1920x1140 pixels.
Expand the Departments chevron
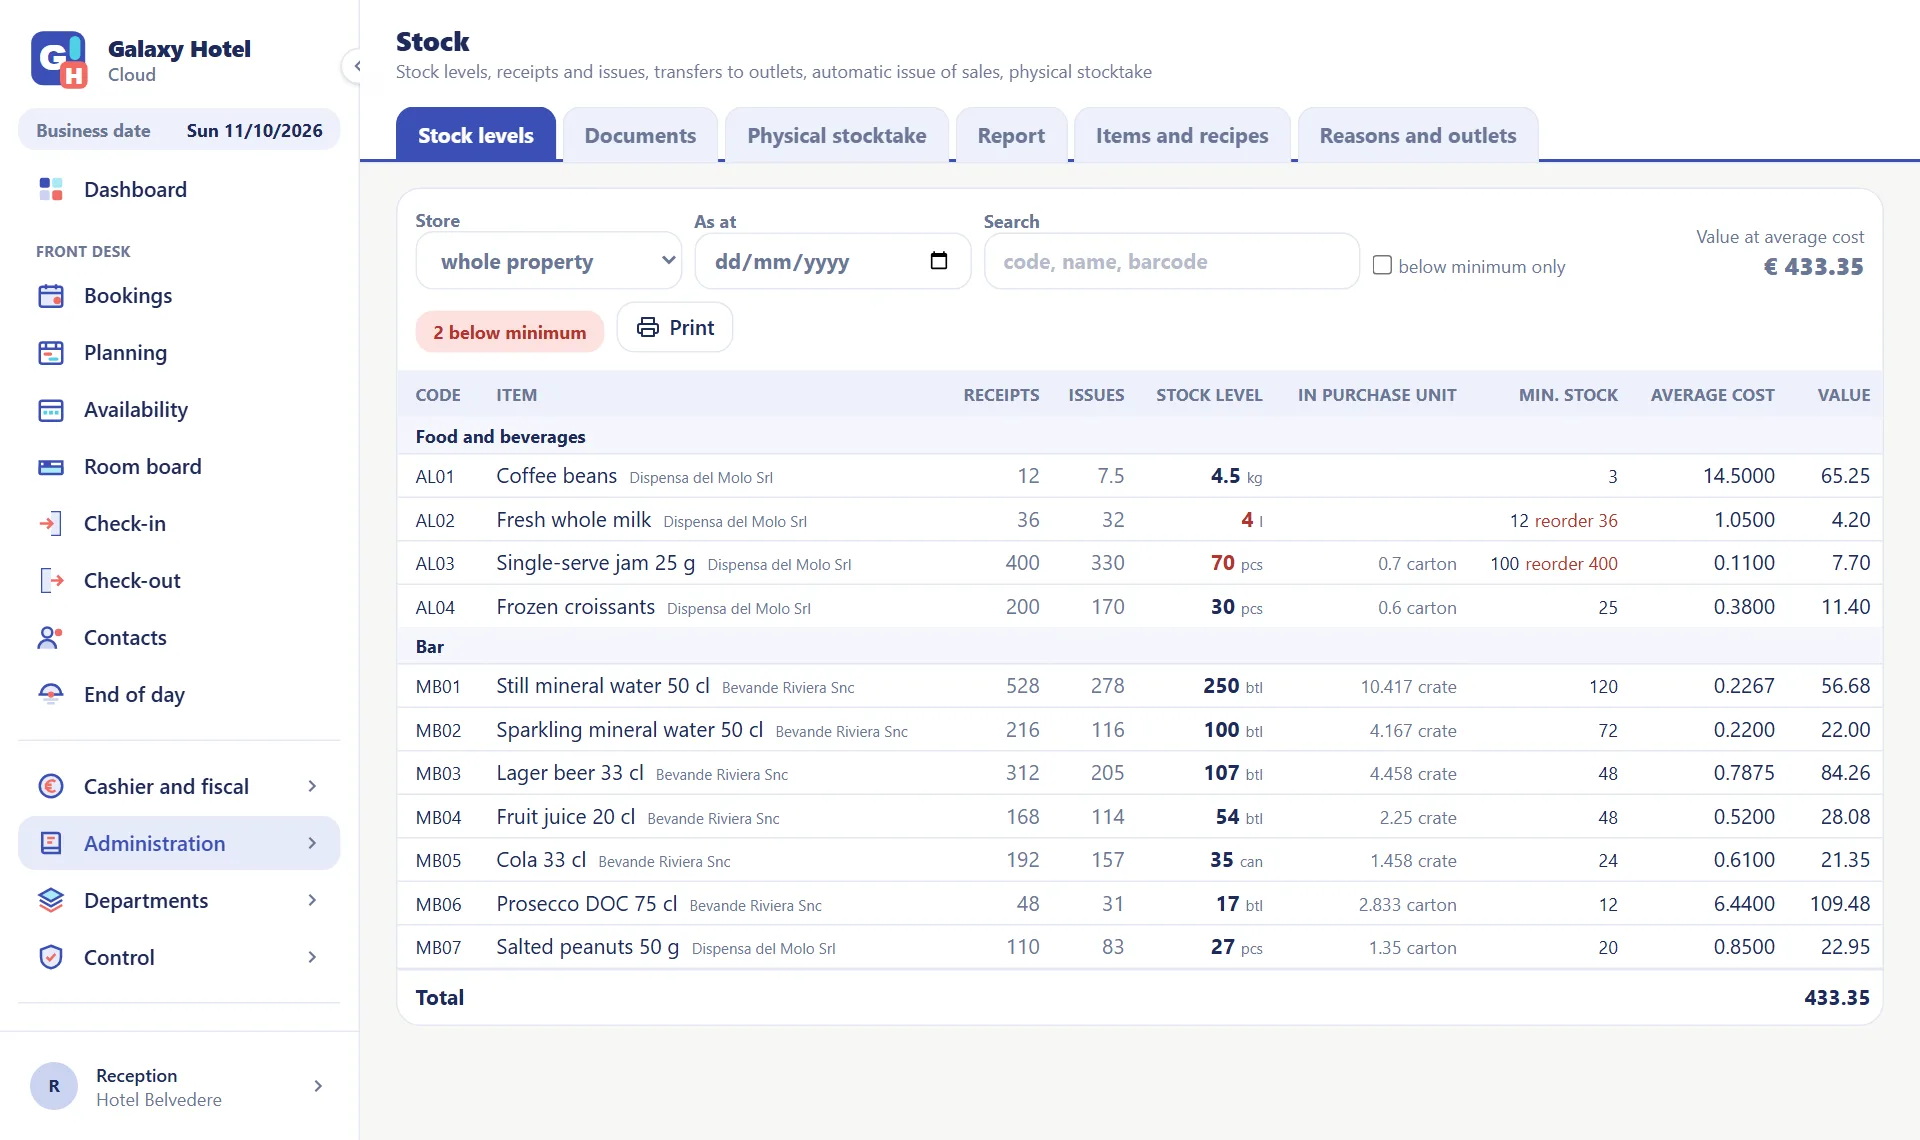(312, 901)
